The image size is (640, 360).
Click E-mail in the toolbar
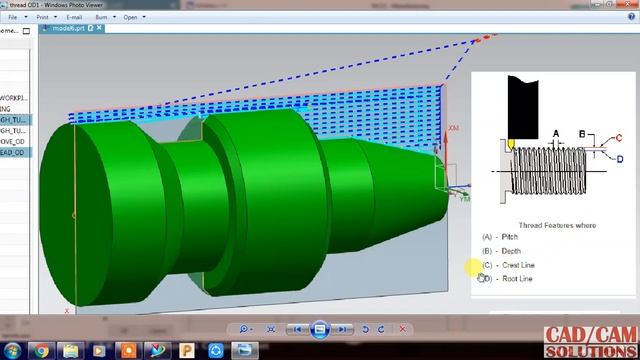pos(74,17)
